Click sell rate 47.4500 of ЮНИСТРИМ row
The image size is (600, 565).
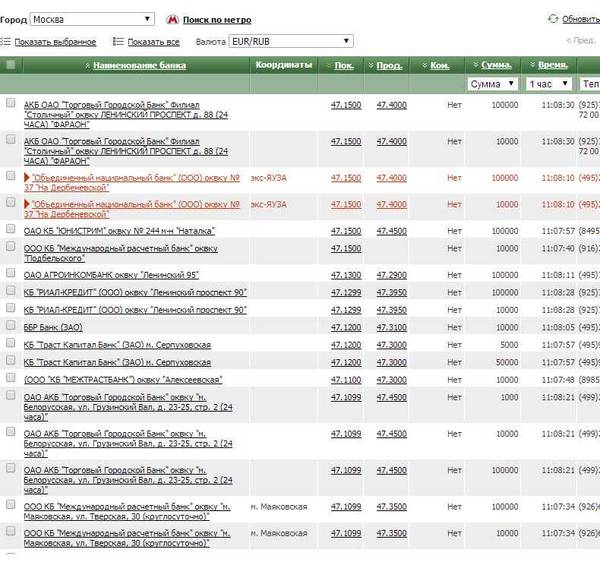(x=391, y=231)
